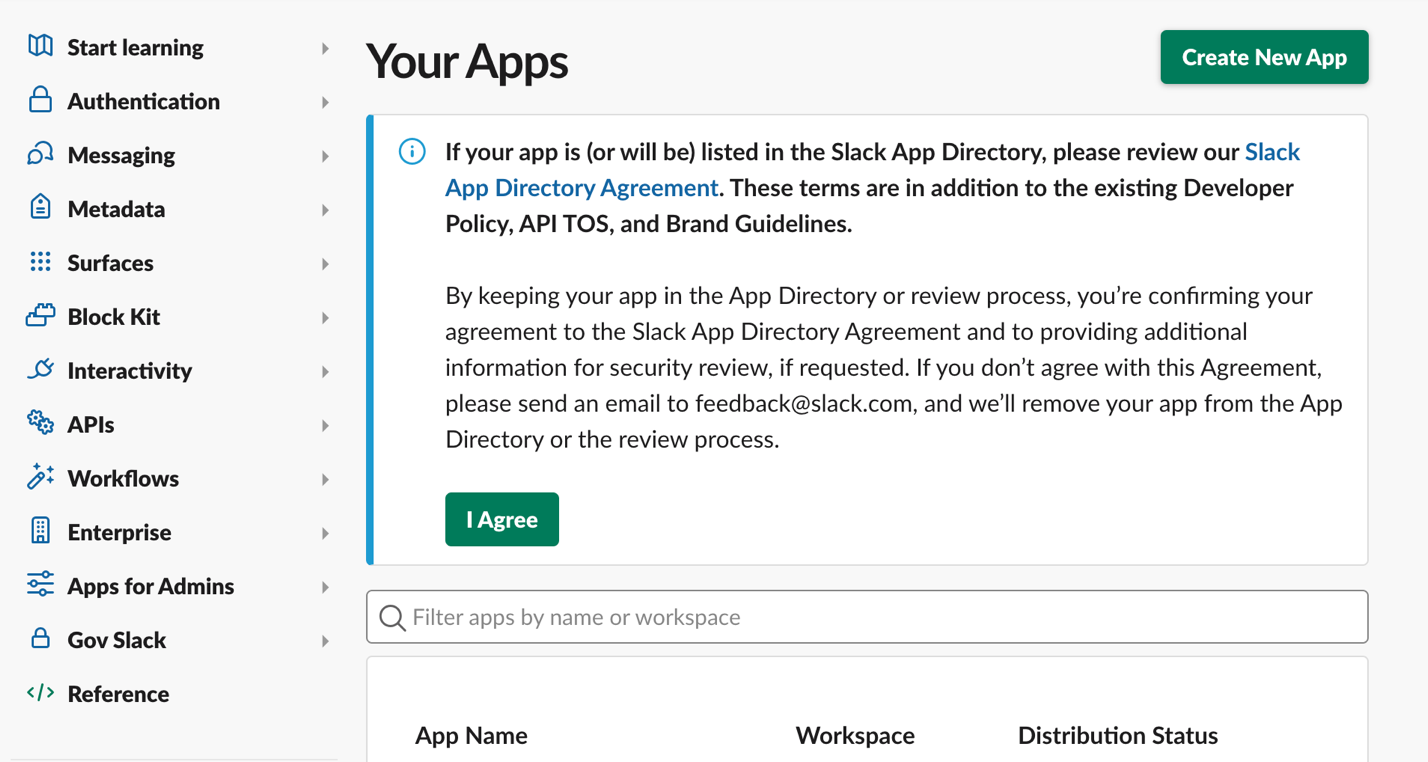The height and width of the screenshot is (762, 1428).
Task: Click the Apps for Admins sliders icon
Action: point(40,585)
